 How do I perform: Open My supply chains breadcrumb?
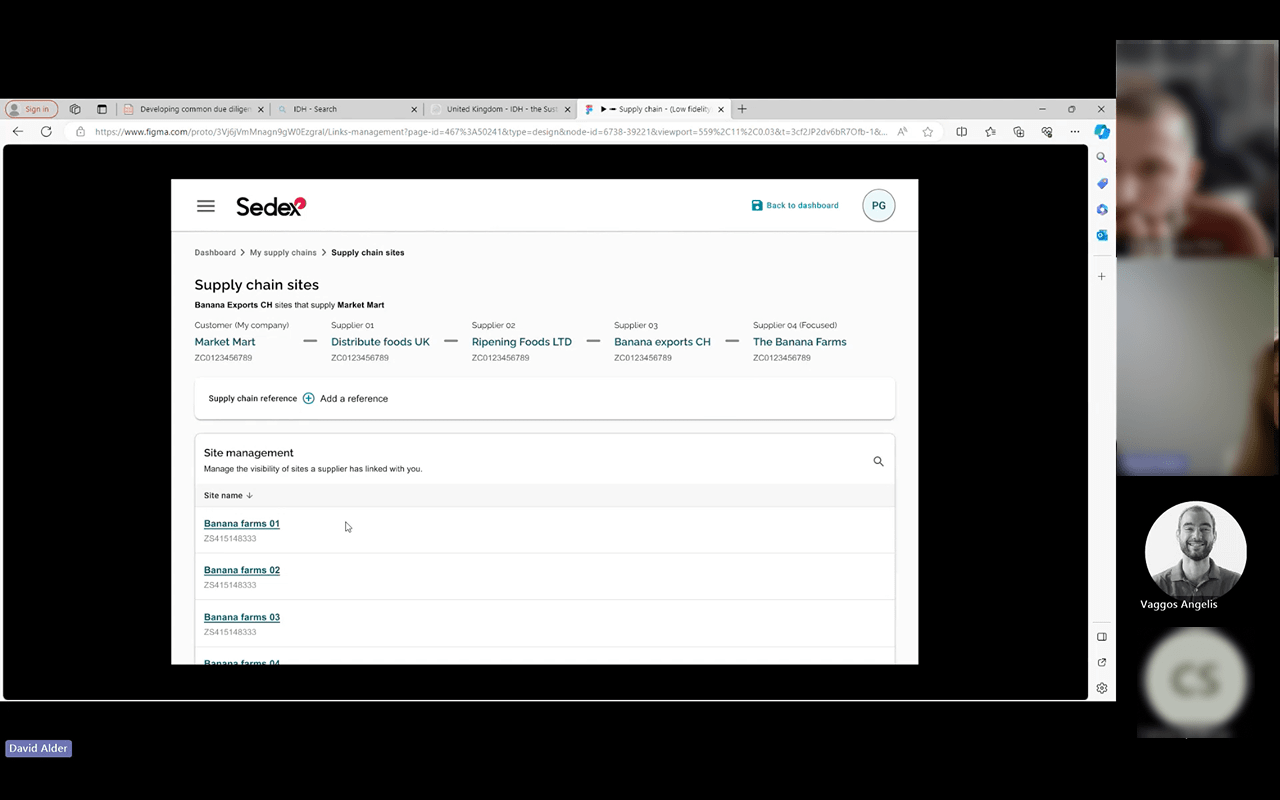pos(283,253)
